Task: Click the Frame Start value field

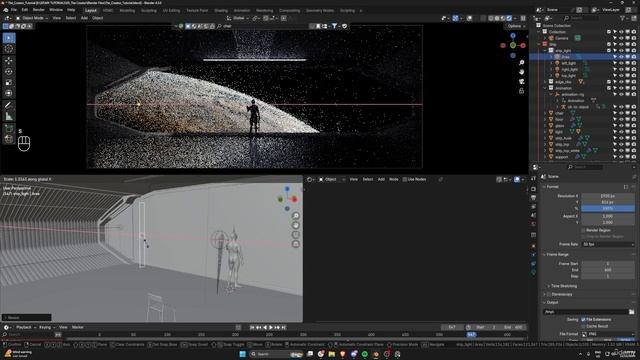Action: pos(608,264)
